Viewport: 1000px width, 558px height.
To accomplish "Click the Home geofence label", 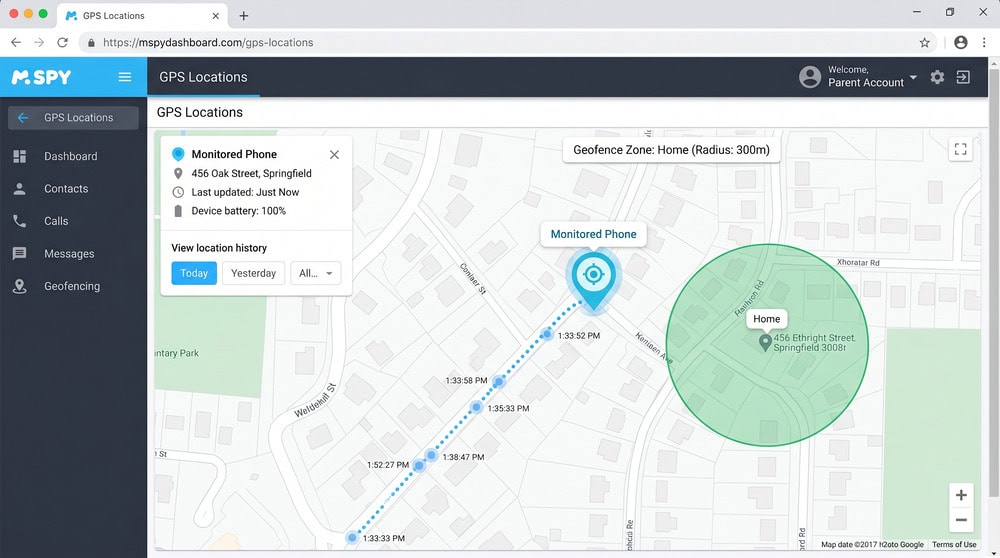I will pyautogui.click(x=767, y=319).
